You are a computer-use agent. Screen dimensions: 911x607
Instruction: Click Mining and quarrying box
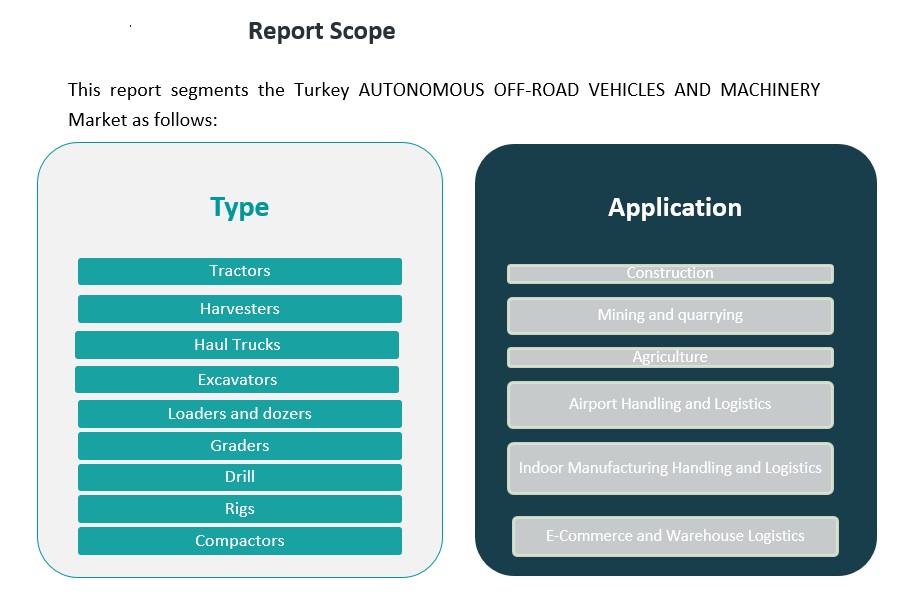pos(670,315)
